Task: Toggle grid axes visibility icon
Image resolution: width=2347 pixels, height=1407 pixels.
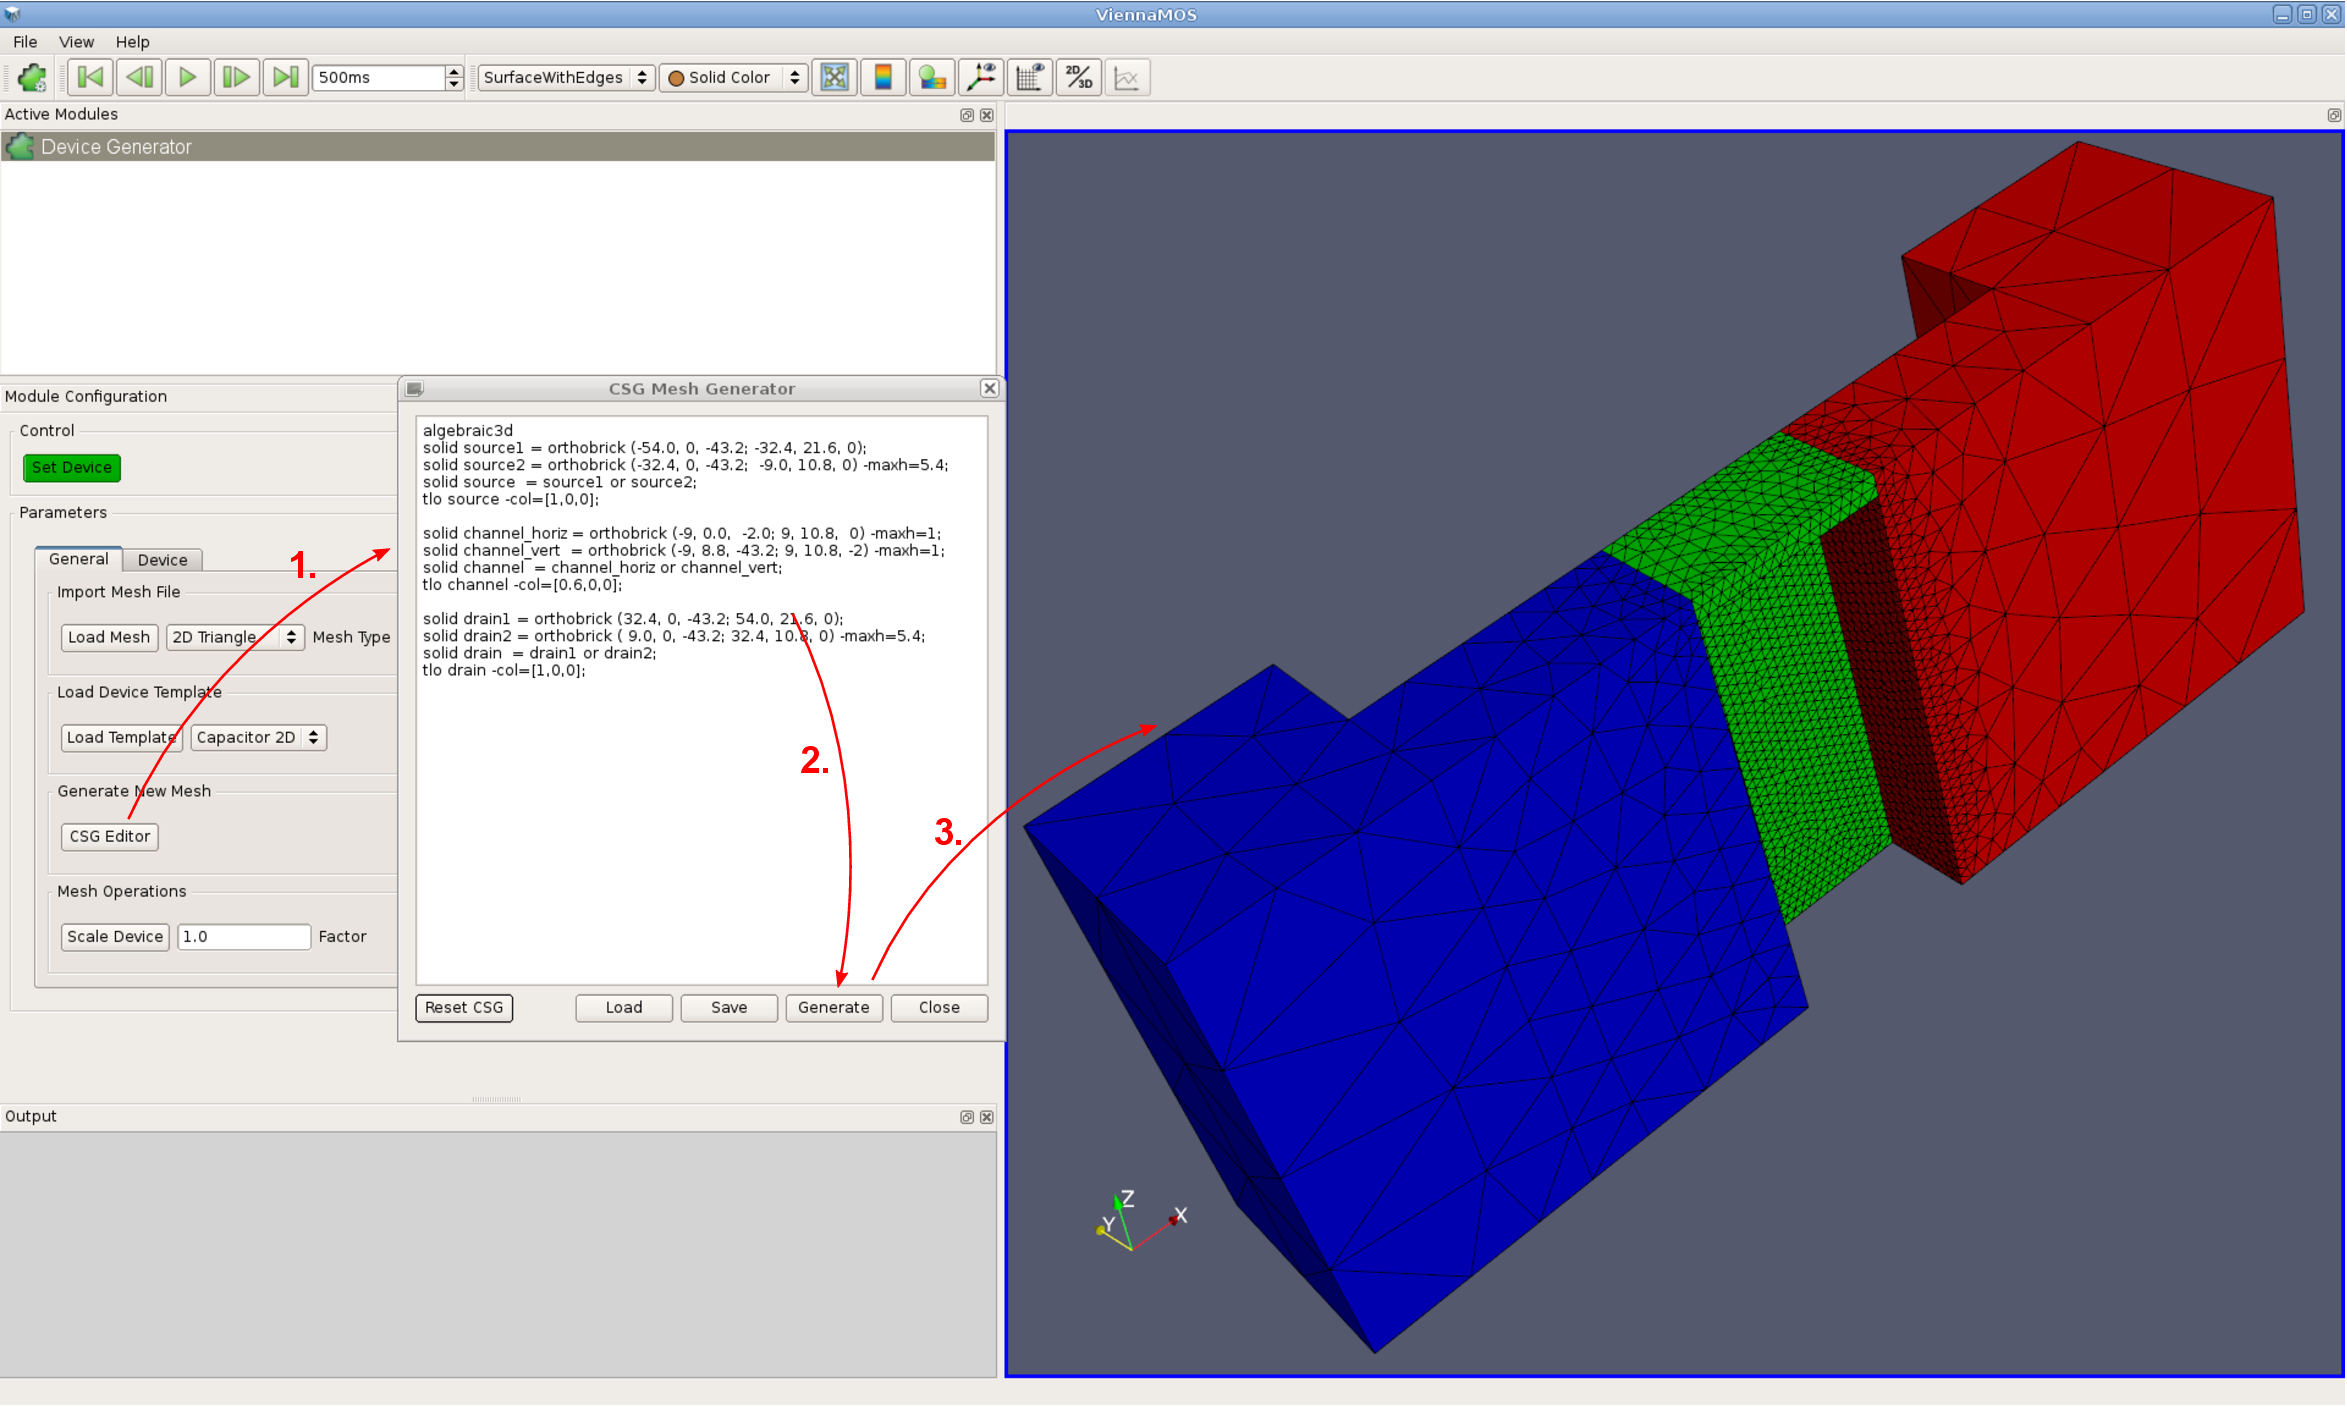Action: (x=1030, y=77)
